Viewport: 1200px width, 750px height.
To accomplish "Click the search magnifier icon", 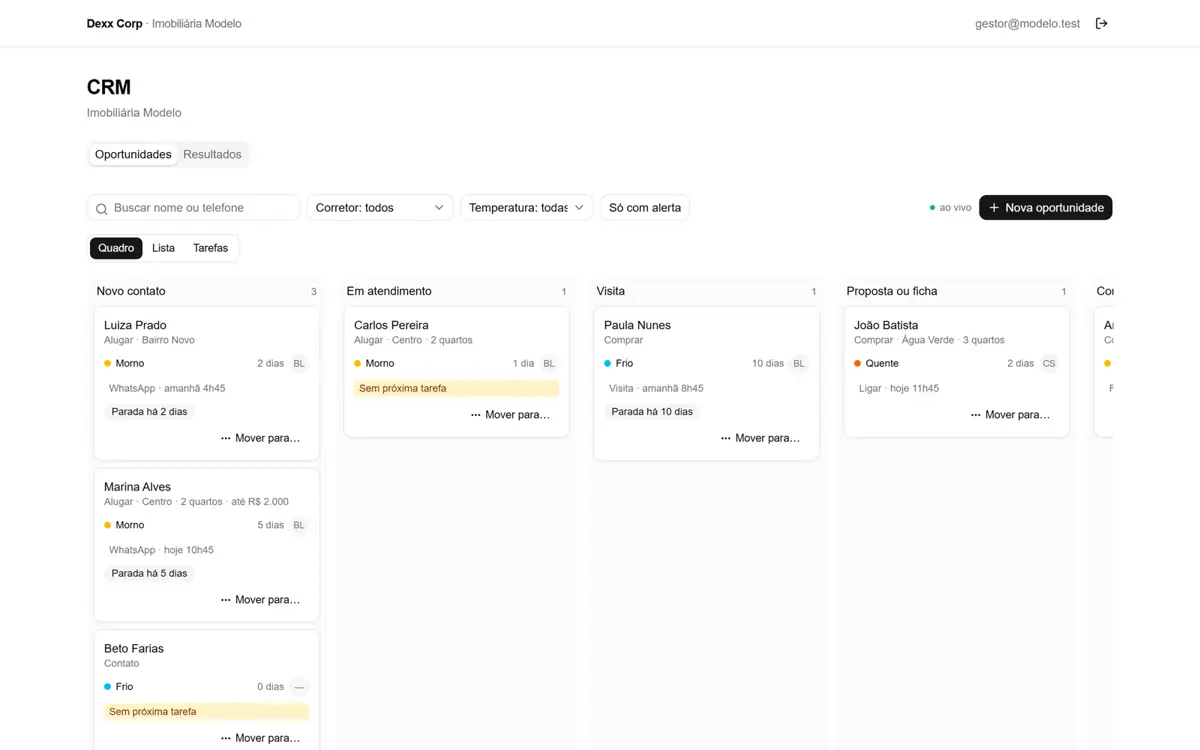I will point(101,208).
